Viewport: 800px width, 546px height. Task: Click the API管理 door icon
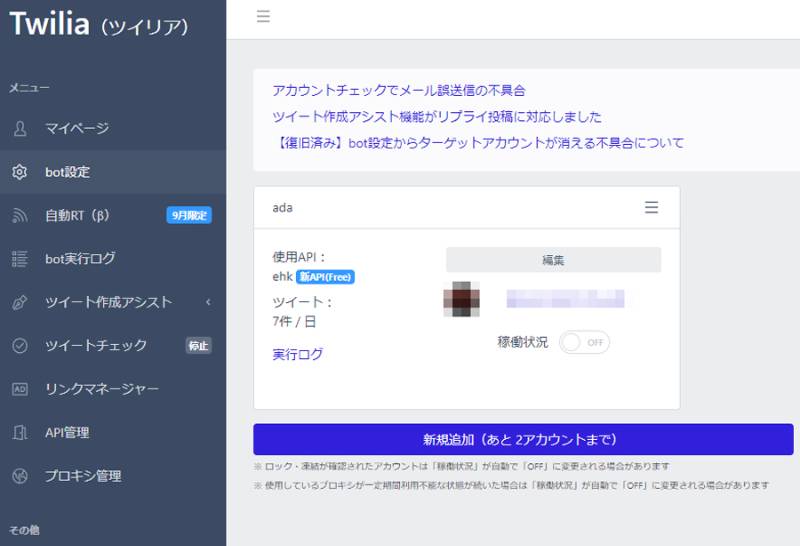(19, 432)
